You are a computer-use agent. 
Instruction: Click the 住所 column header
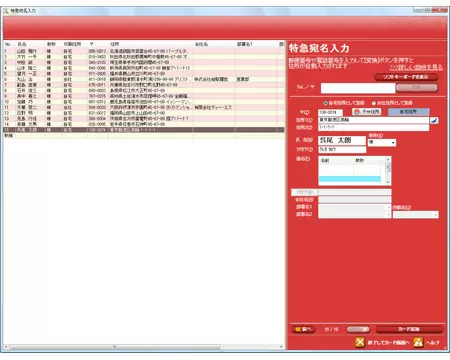point(114,44)
